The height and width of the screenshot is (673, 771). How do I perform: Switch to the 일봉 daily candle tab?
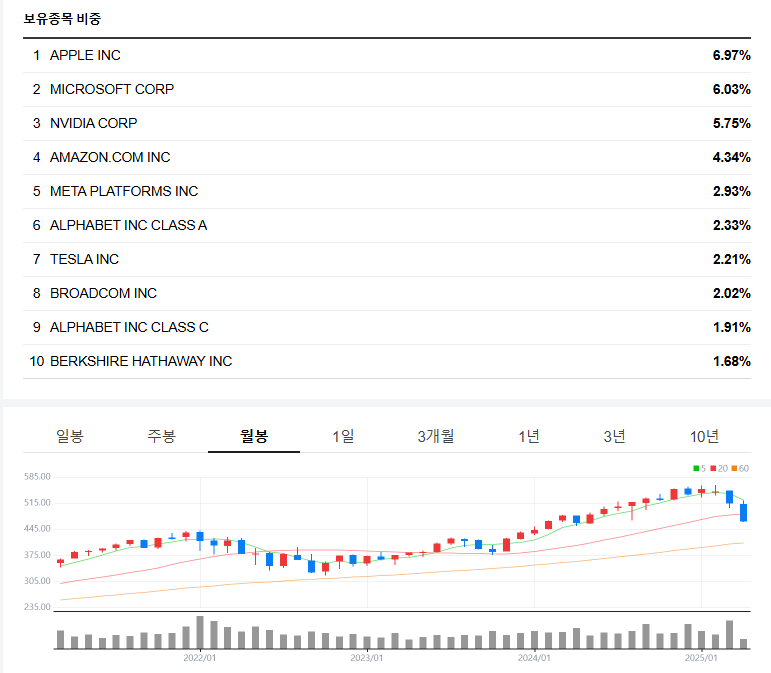coord(70,436)
